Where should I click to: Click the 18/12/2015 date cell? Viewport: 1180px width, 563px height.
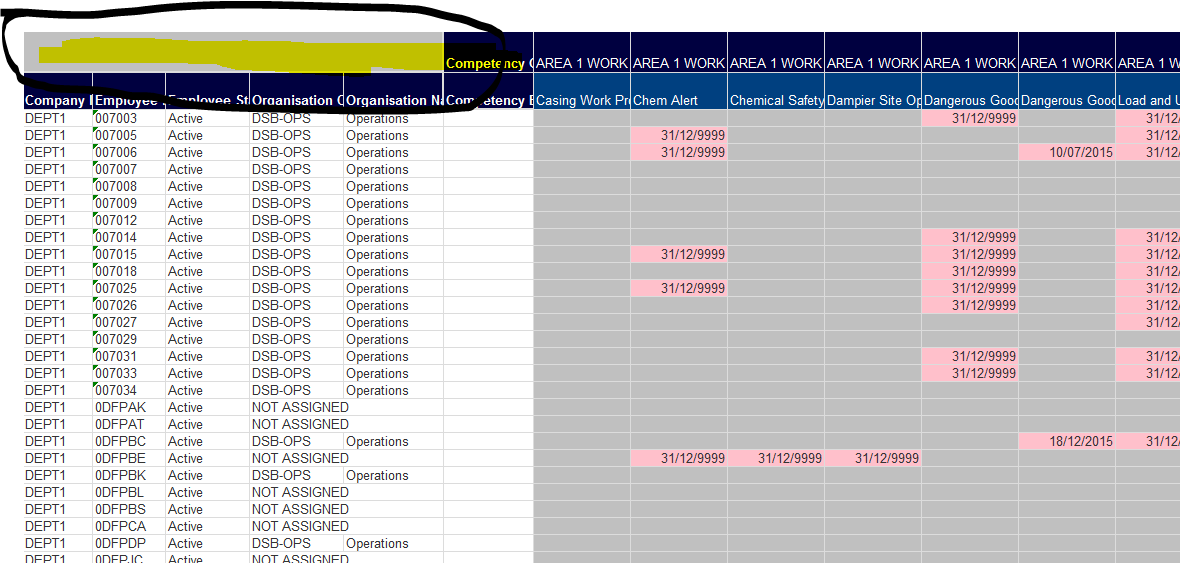point(1067,441)
